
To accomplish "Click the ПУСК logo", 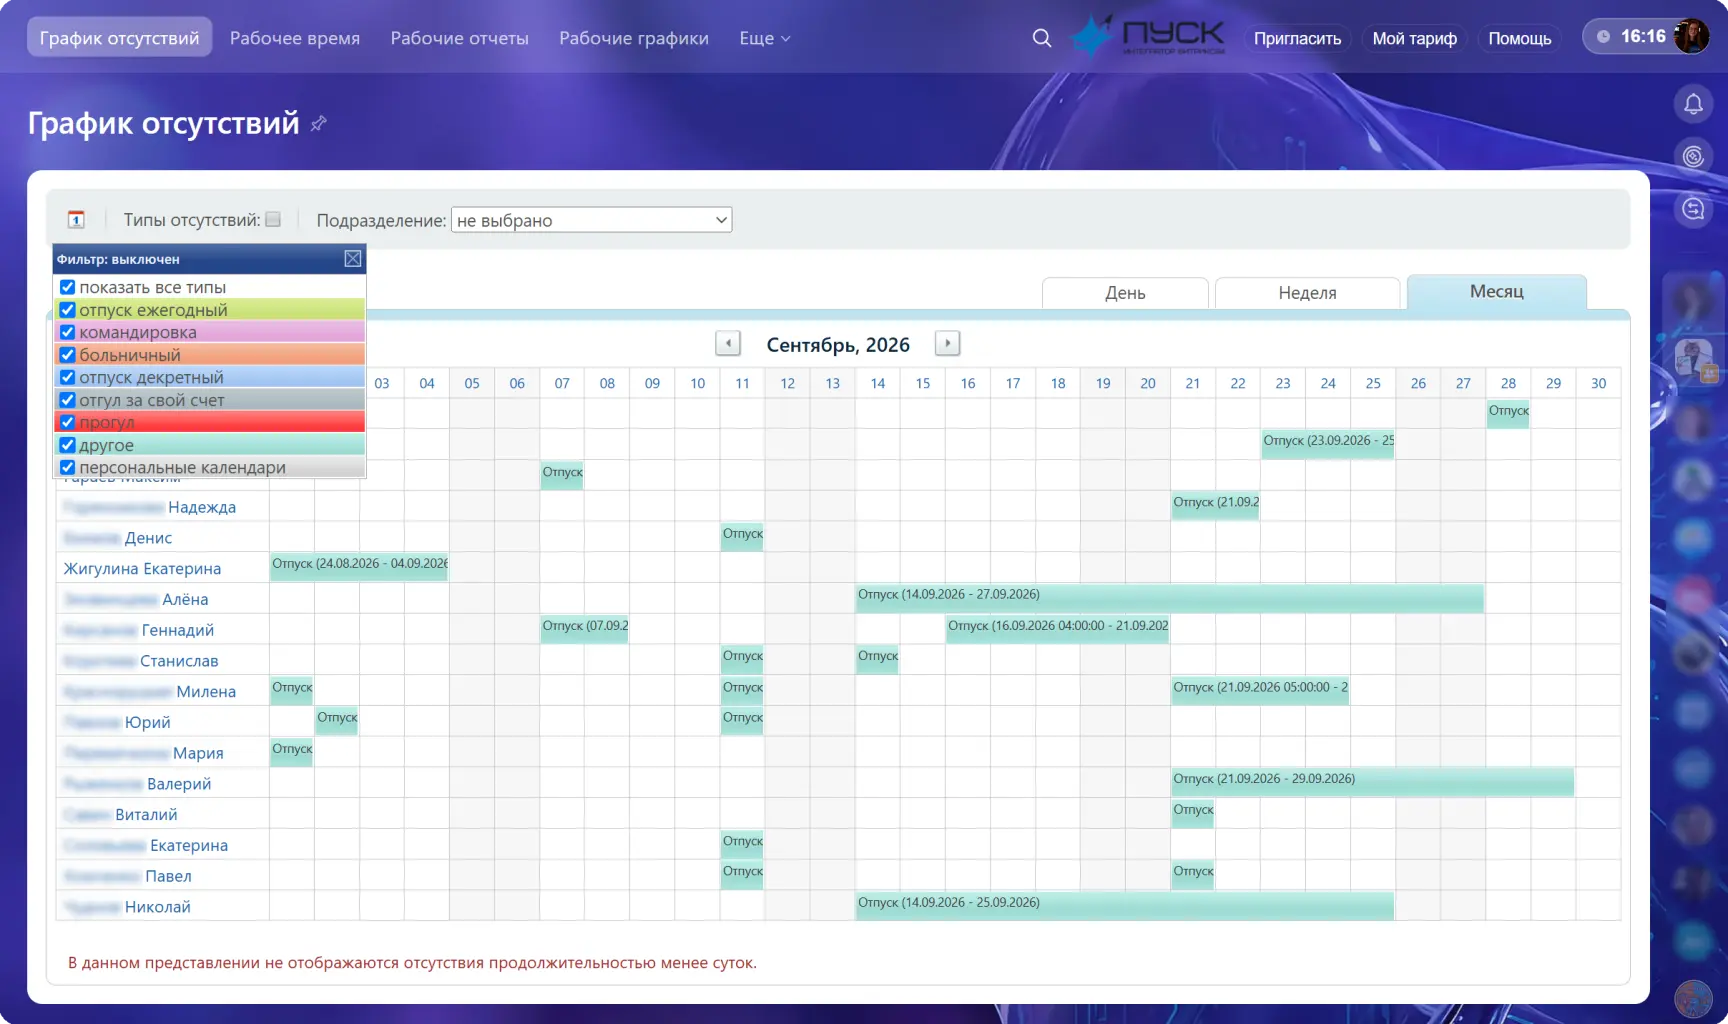I will click(1149, 37).
